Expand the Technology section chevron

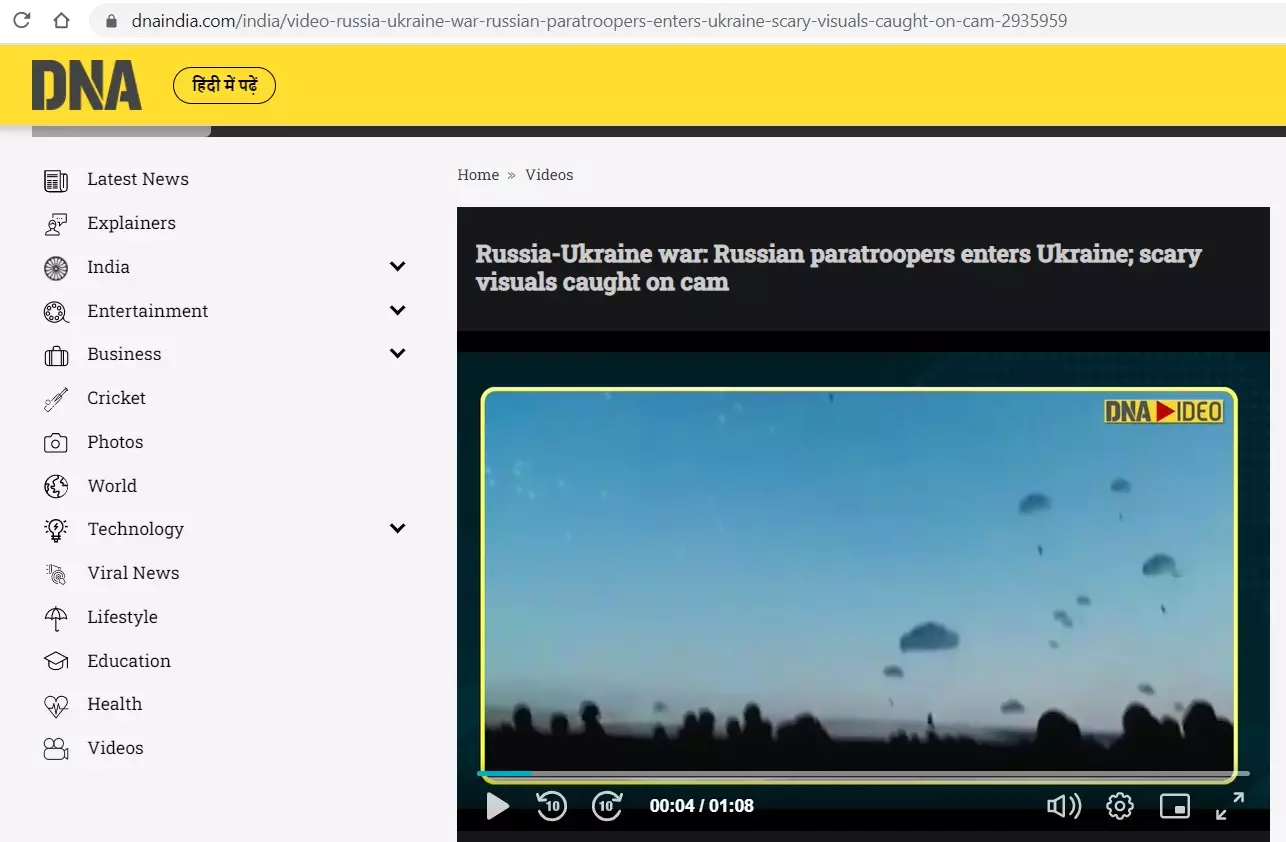pos(397,529)
